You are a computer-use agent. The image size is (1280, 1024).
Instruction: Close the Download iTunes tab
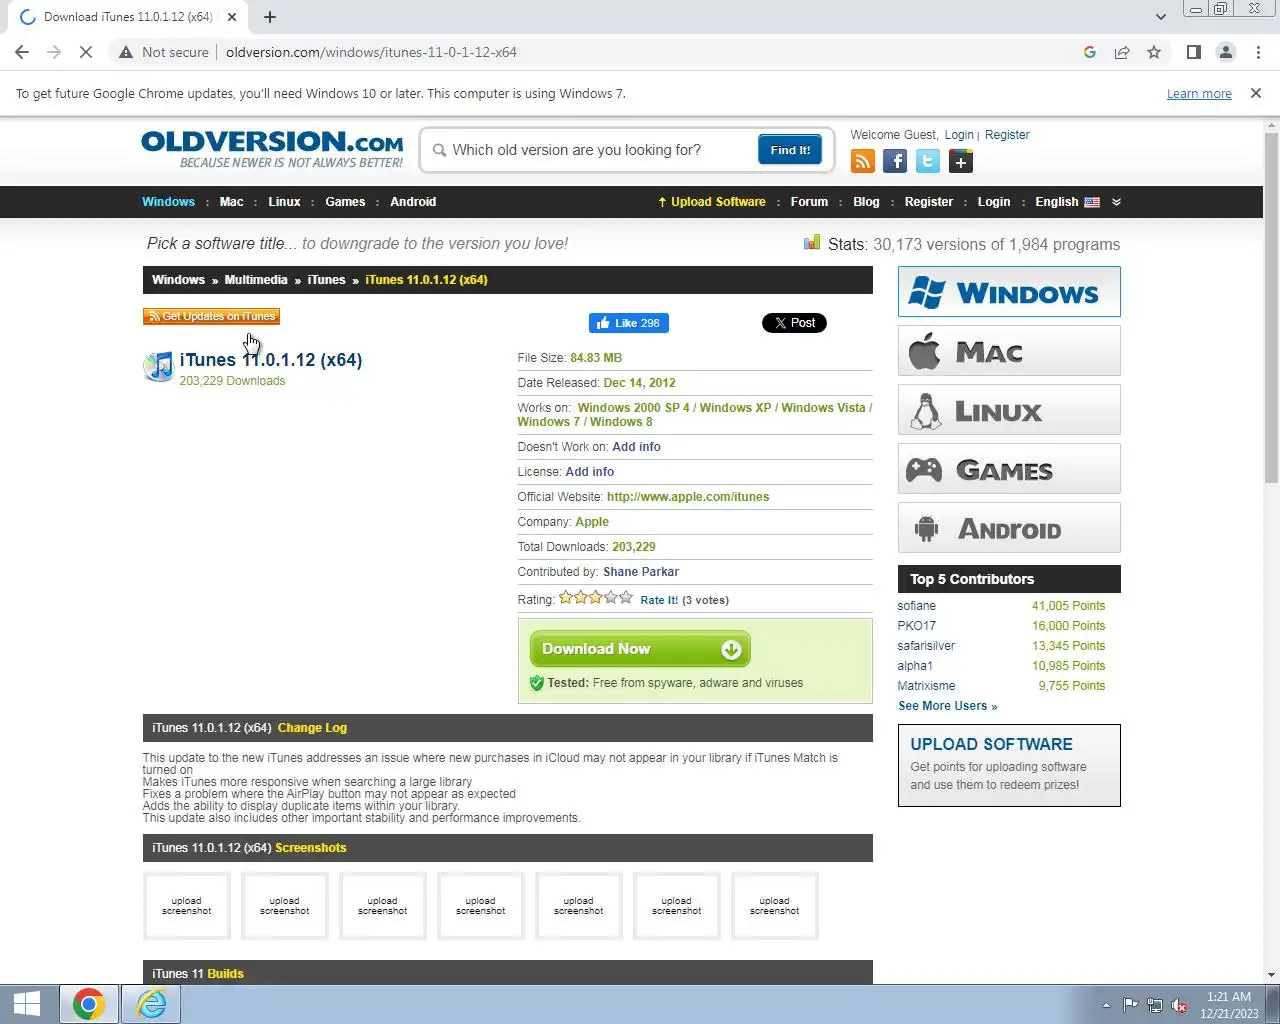tap(231, 17)
